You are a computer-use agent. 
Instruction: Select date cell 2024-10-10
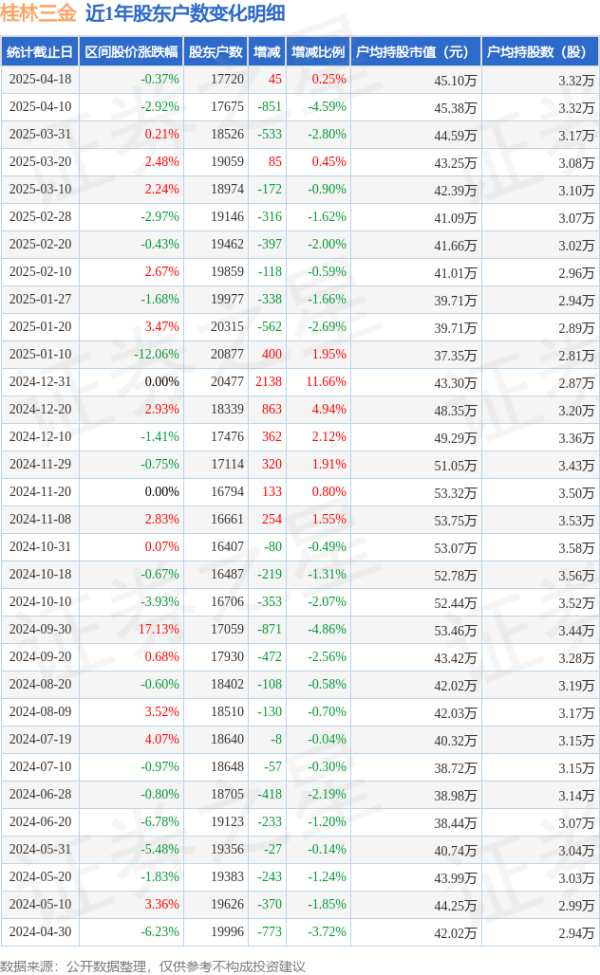pos(40,602)
